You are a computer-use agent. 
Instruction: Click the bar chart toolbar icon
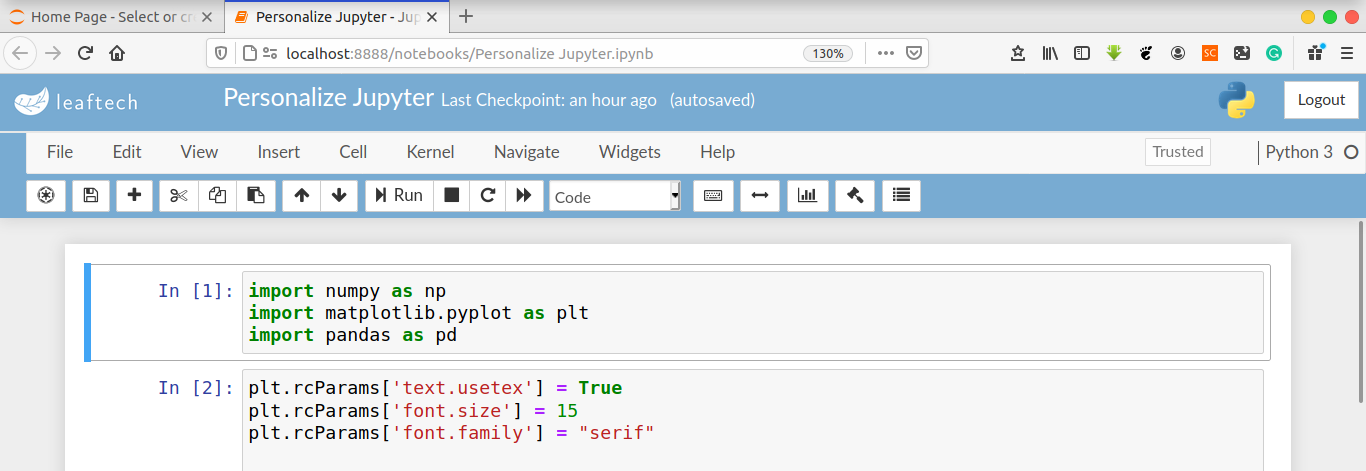tap(807, 196)
